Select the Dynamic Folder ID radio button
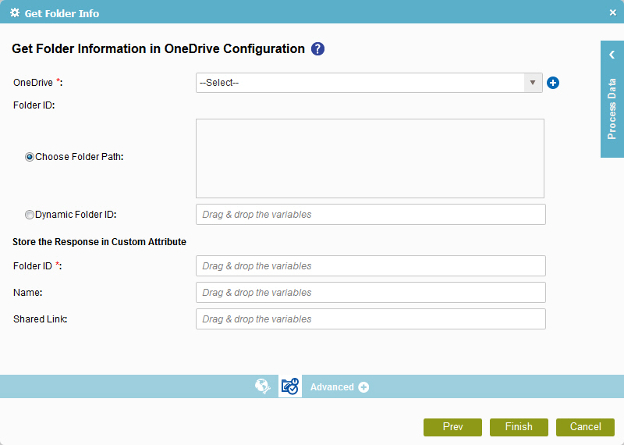624x445 pixels. pos(29,215)
